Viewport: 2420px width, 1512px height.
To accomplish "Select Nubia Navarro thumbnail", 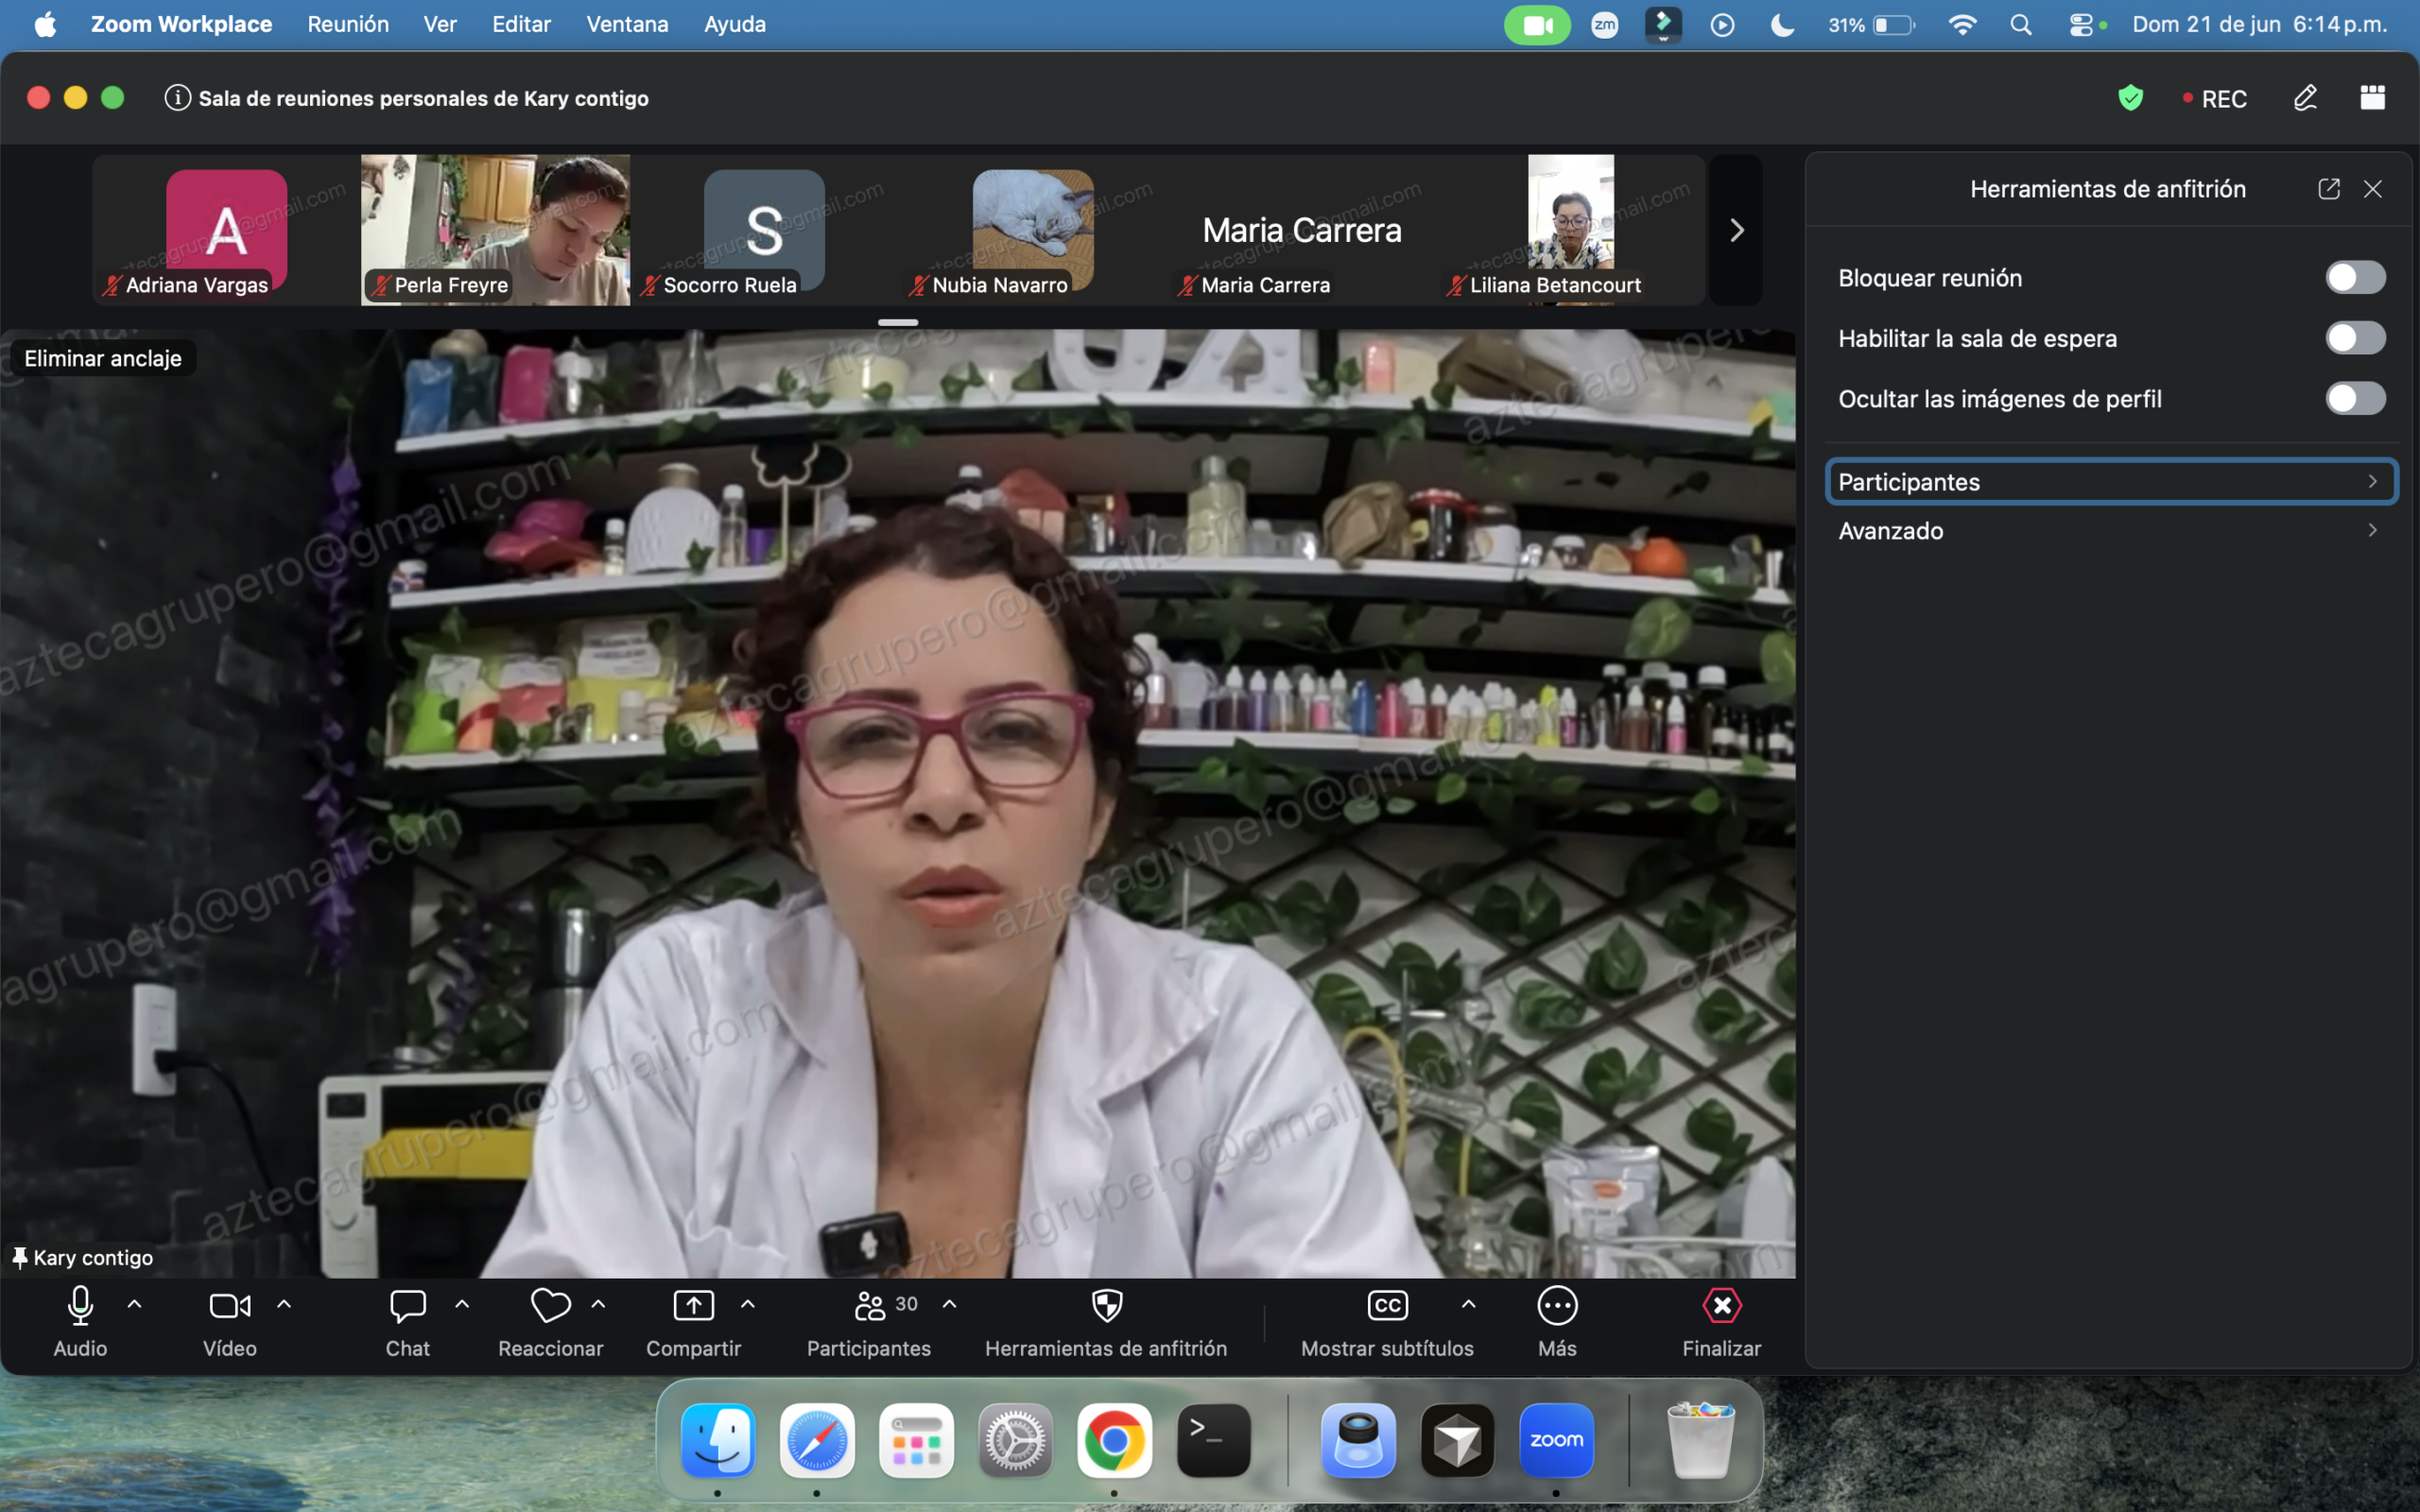I will pos(1033,230).
